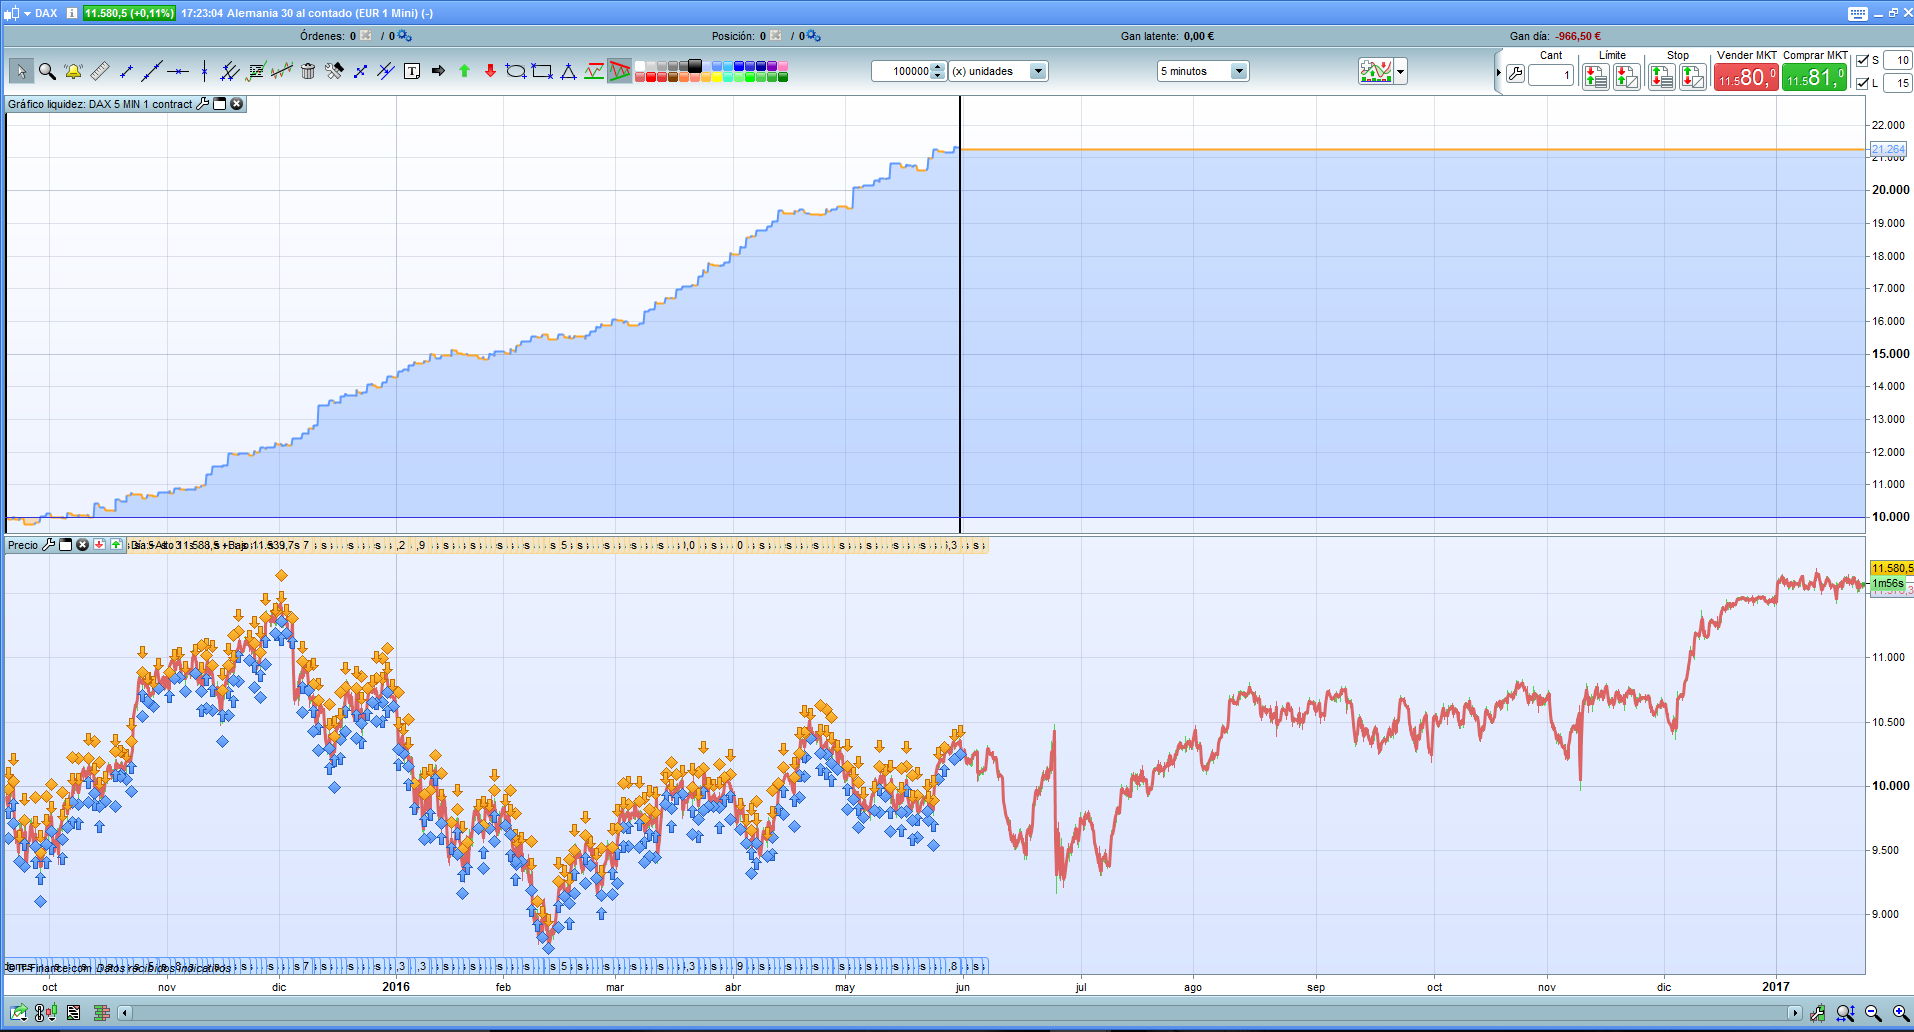Click the Comprar MKT buy button
This screenshot has width=1914, height=1032.
(x=1815, y=77)
